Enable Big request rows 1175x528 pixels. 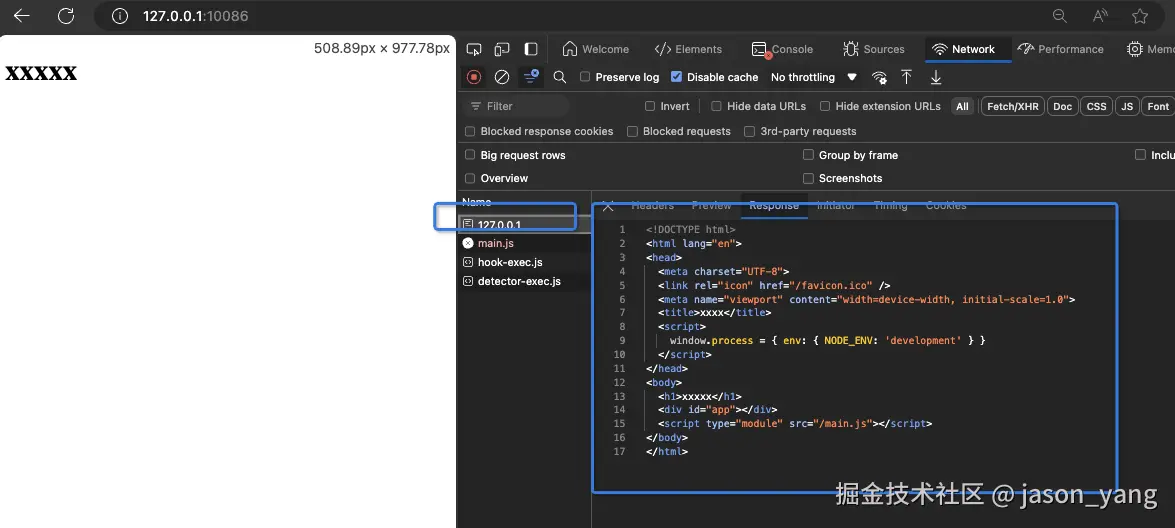[x=470, y=155]
